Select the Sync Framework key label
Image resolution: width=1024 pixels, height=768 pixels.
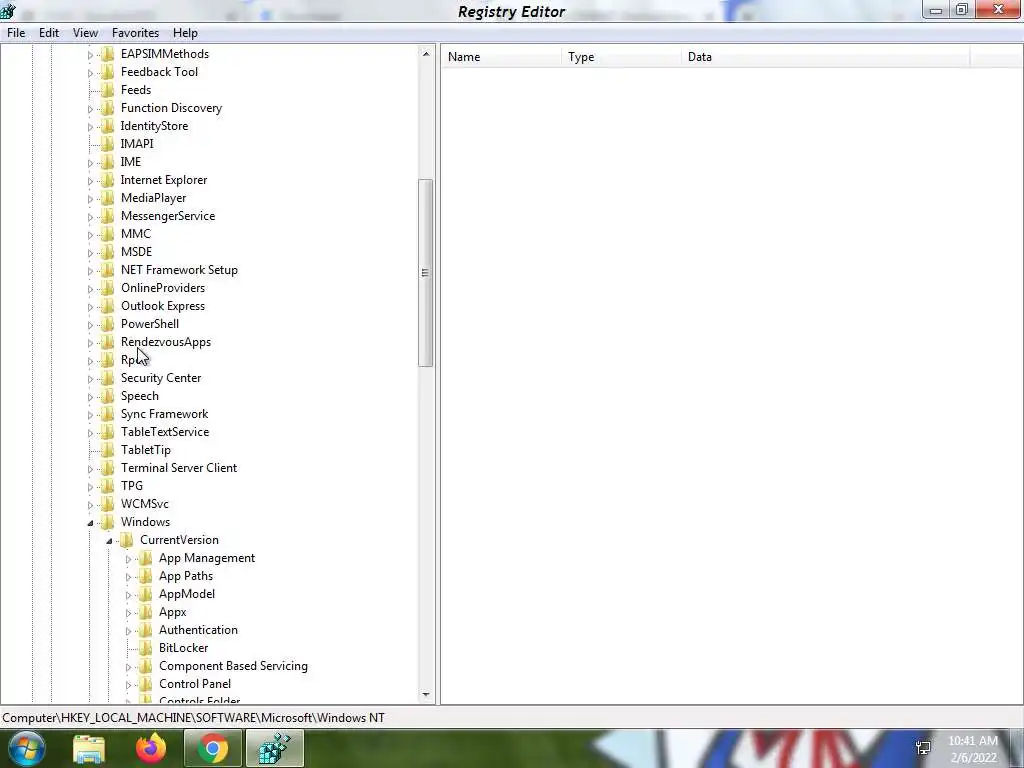(x=165, y=414)
